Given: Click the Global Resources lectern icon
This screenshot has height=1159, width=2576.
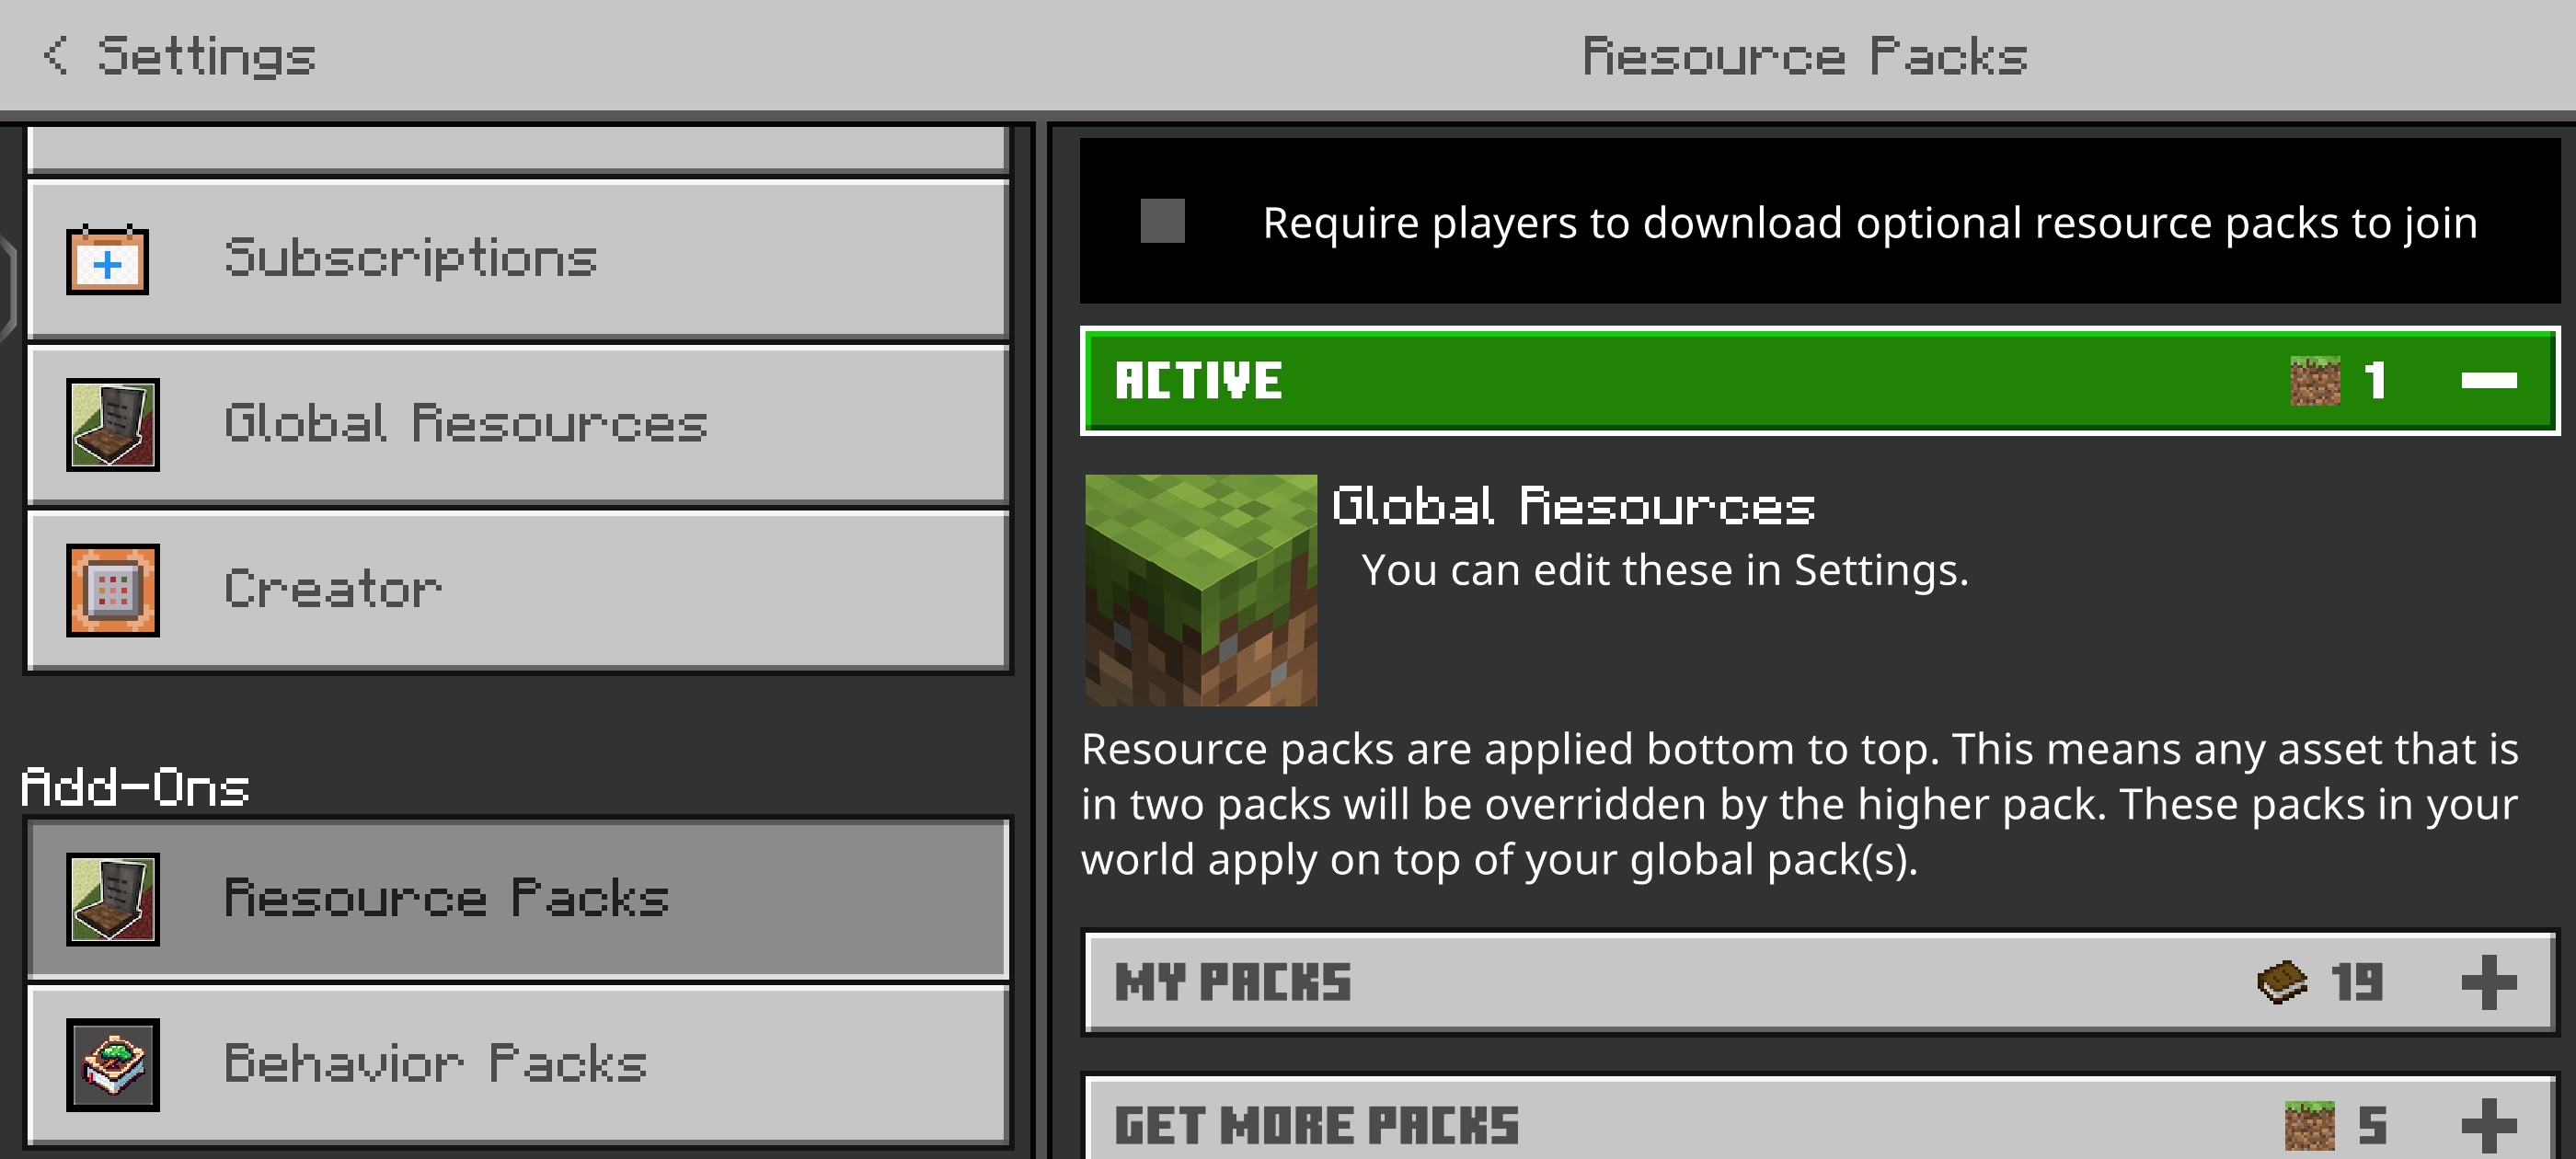Looking at the screenshot, I should click(113, 424).
